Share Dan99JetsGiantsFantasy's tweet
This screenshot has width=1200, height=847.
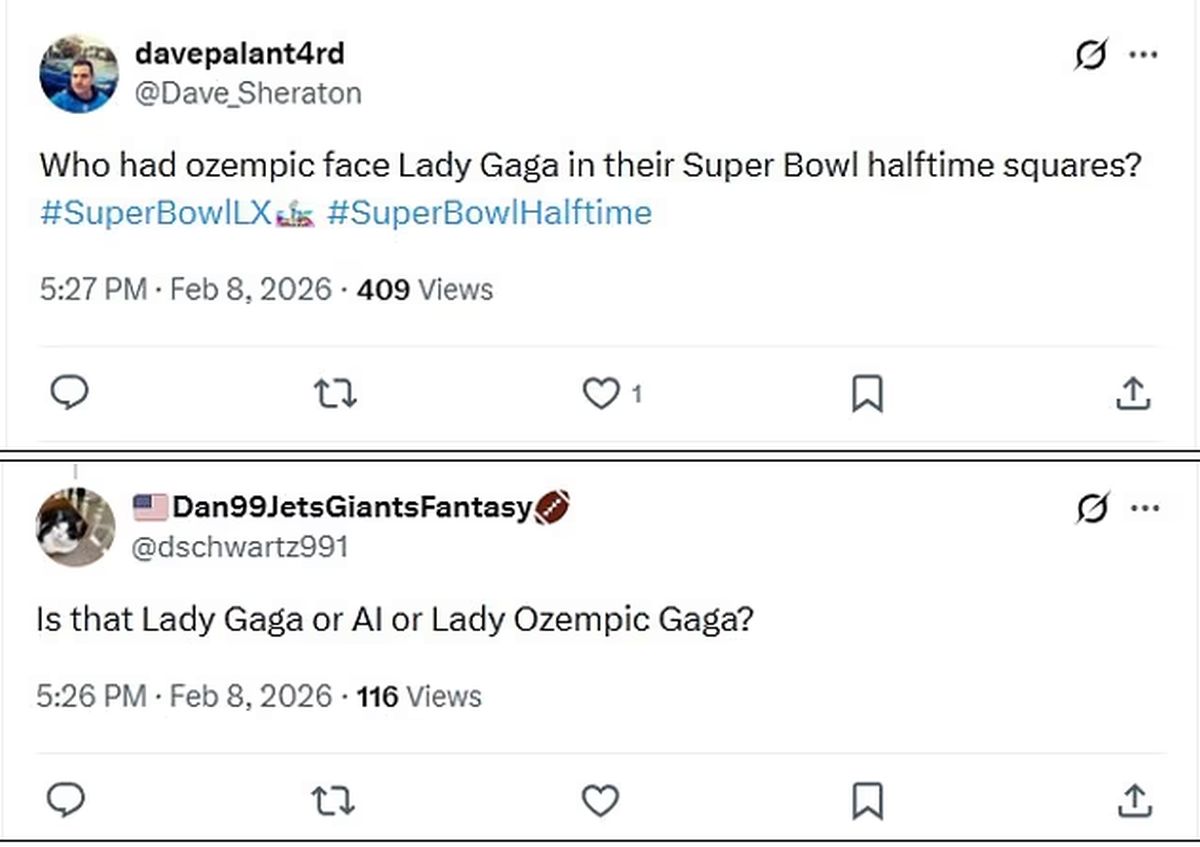coord(1133,801)
